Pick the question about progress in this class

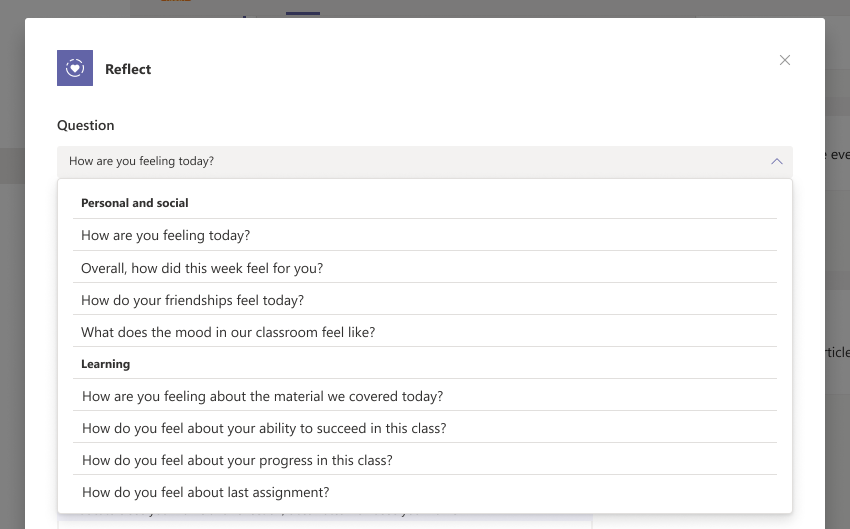[x=237, y=460]
